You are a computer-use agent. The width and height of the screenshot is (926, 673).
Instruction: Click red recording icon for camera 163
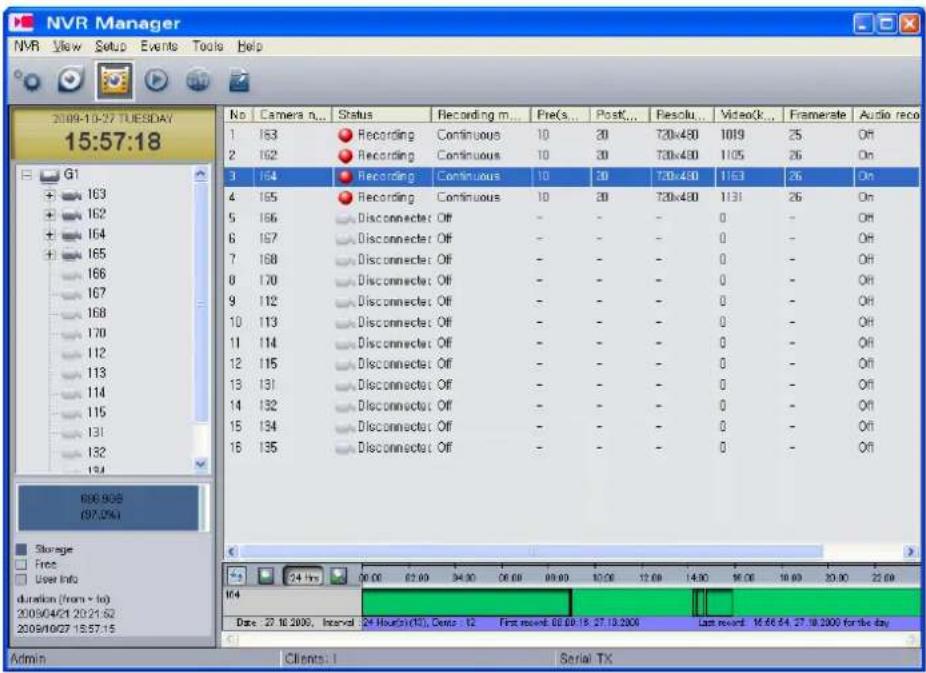pos(345,135)
